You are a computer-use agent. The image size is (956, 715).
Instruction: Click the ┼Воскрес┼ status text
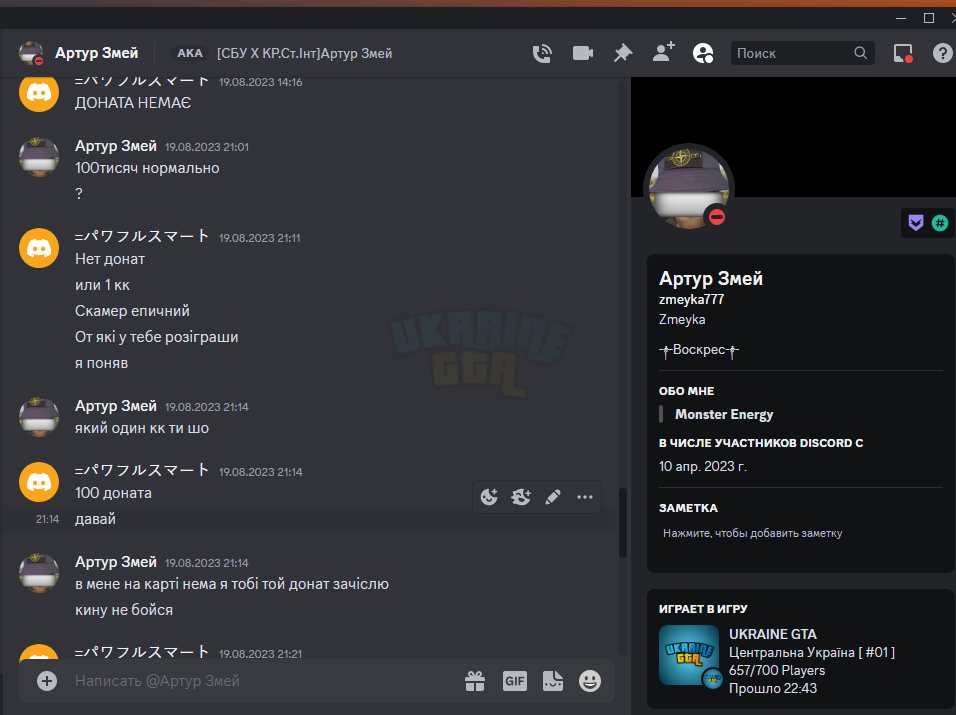tap(699, 350)
